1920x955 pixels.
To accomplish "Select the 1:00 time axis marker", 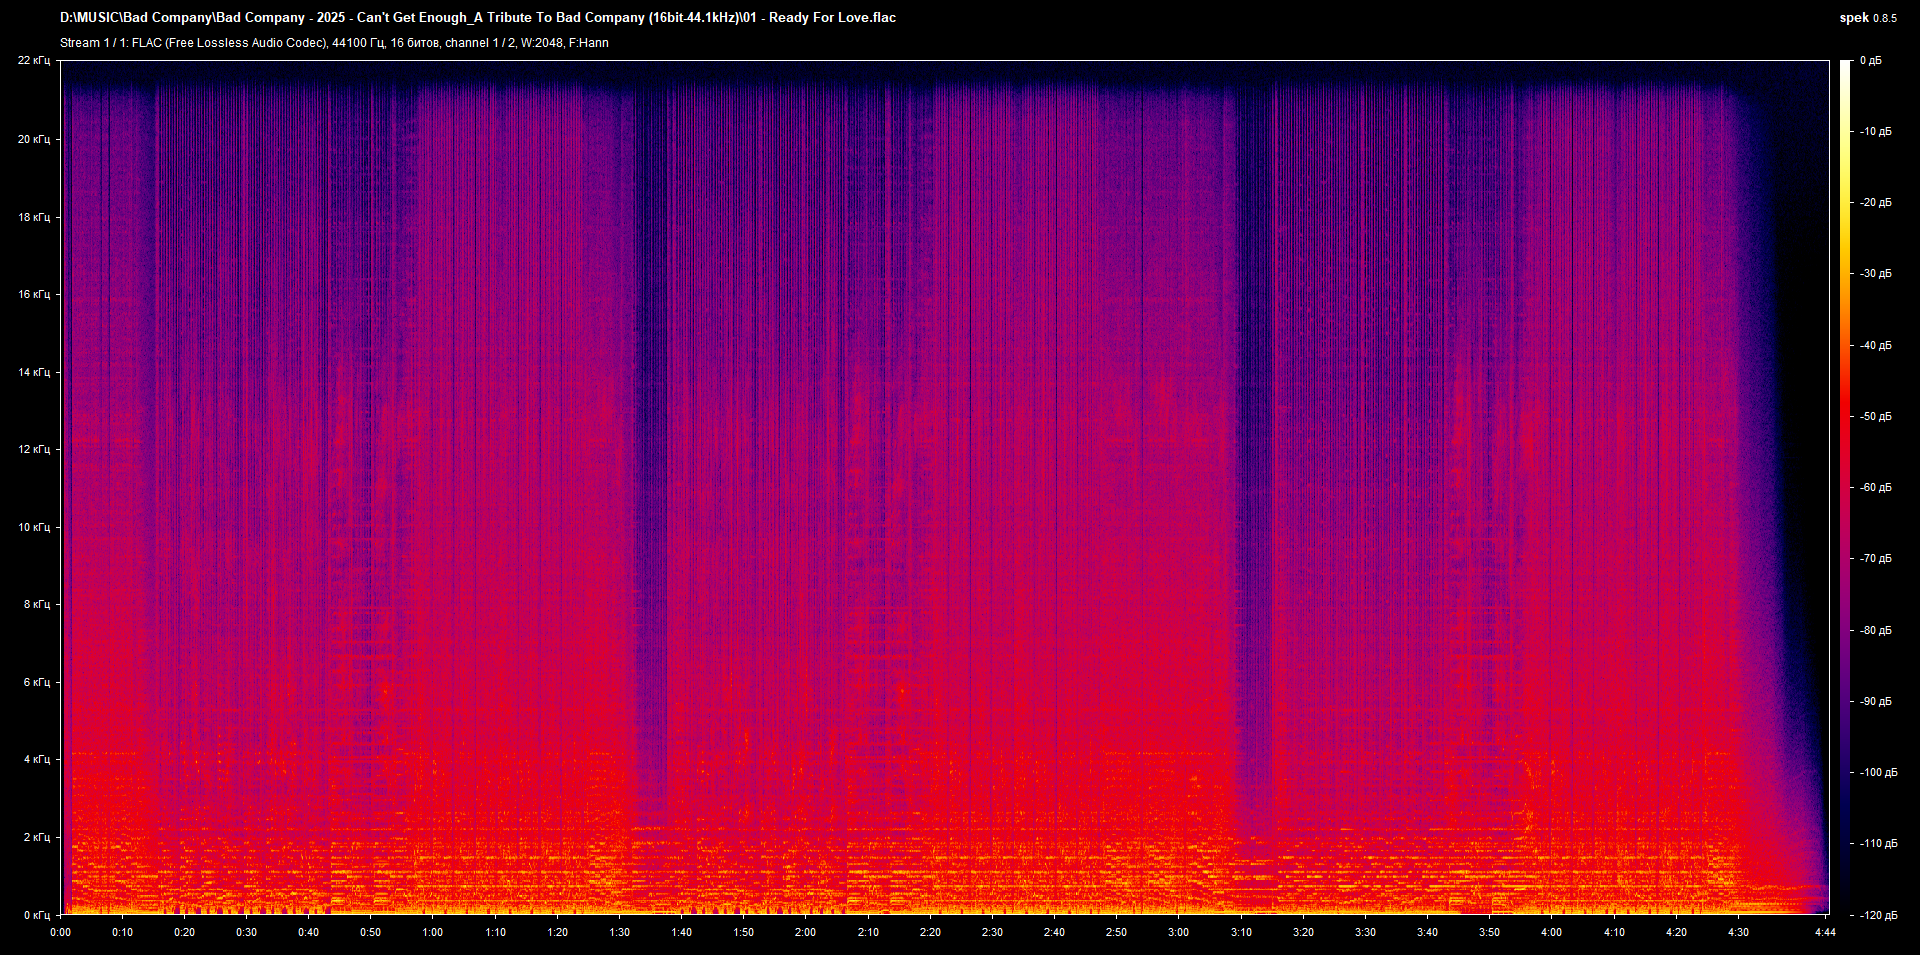I will [432, 932].
